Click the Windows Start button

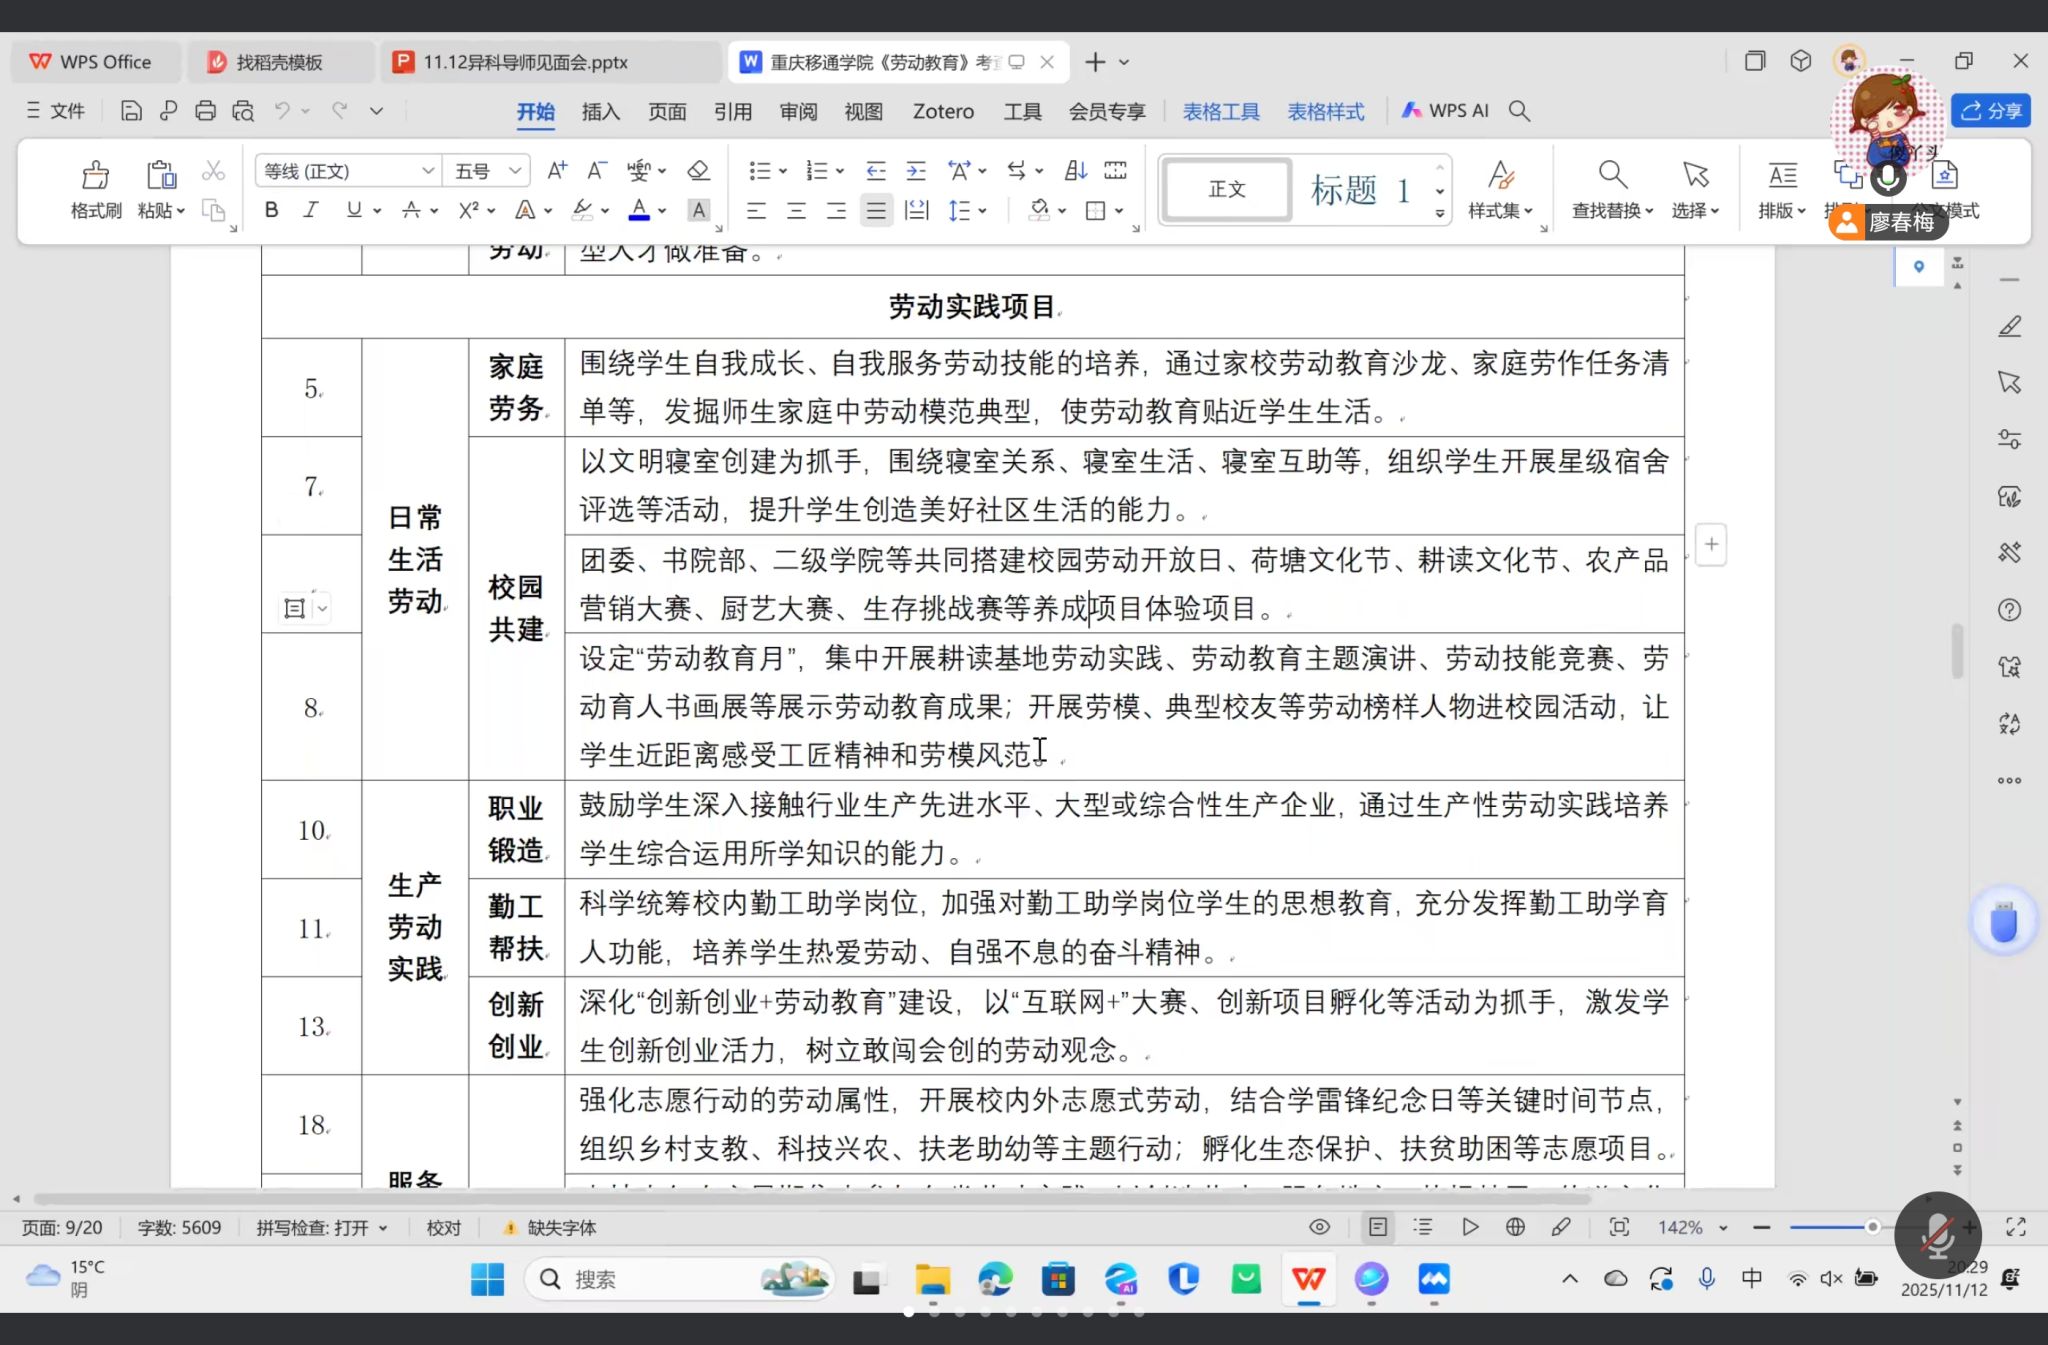click(487, 1279)
